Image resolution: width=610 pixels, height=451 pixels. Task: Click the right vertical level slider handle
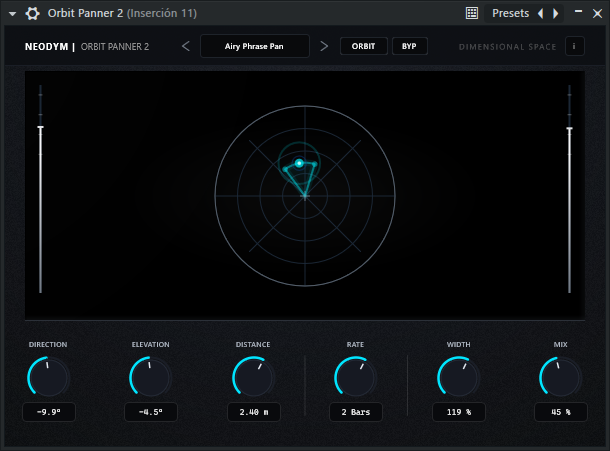coord(569,129)
